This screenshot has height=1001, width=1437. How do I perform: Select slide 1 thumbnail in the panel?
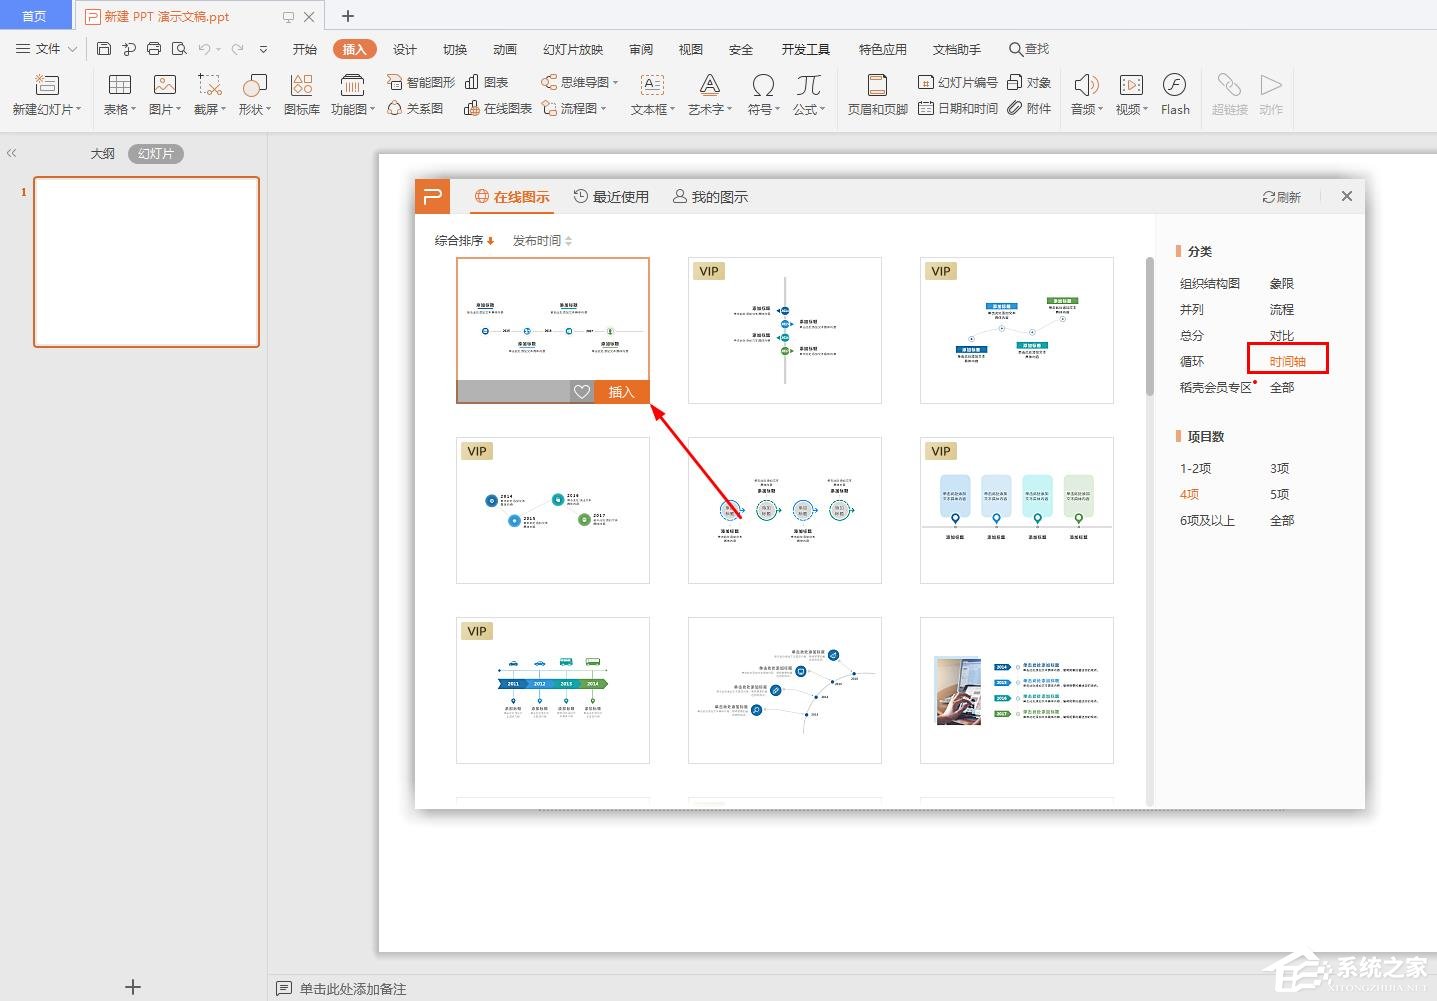[147, 262]
